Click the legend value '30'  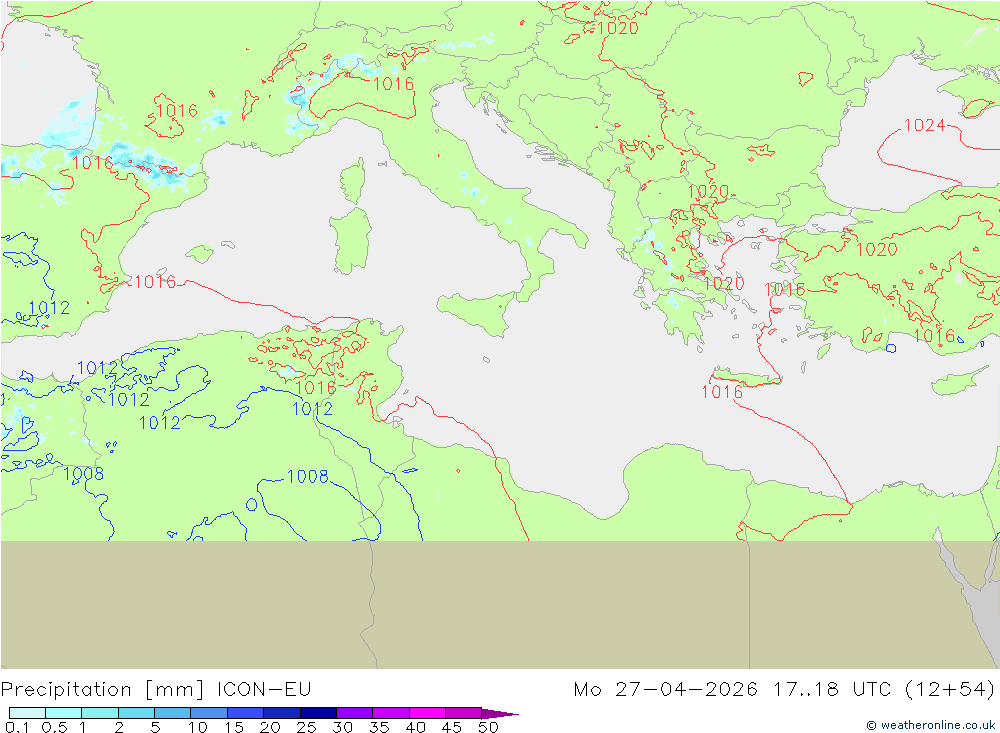342,727
